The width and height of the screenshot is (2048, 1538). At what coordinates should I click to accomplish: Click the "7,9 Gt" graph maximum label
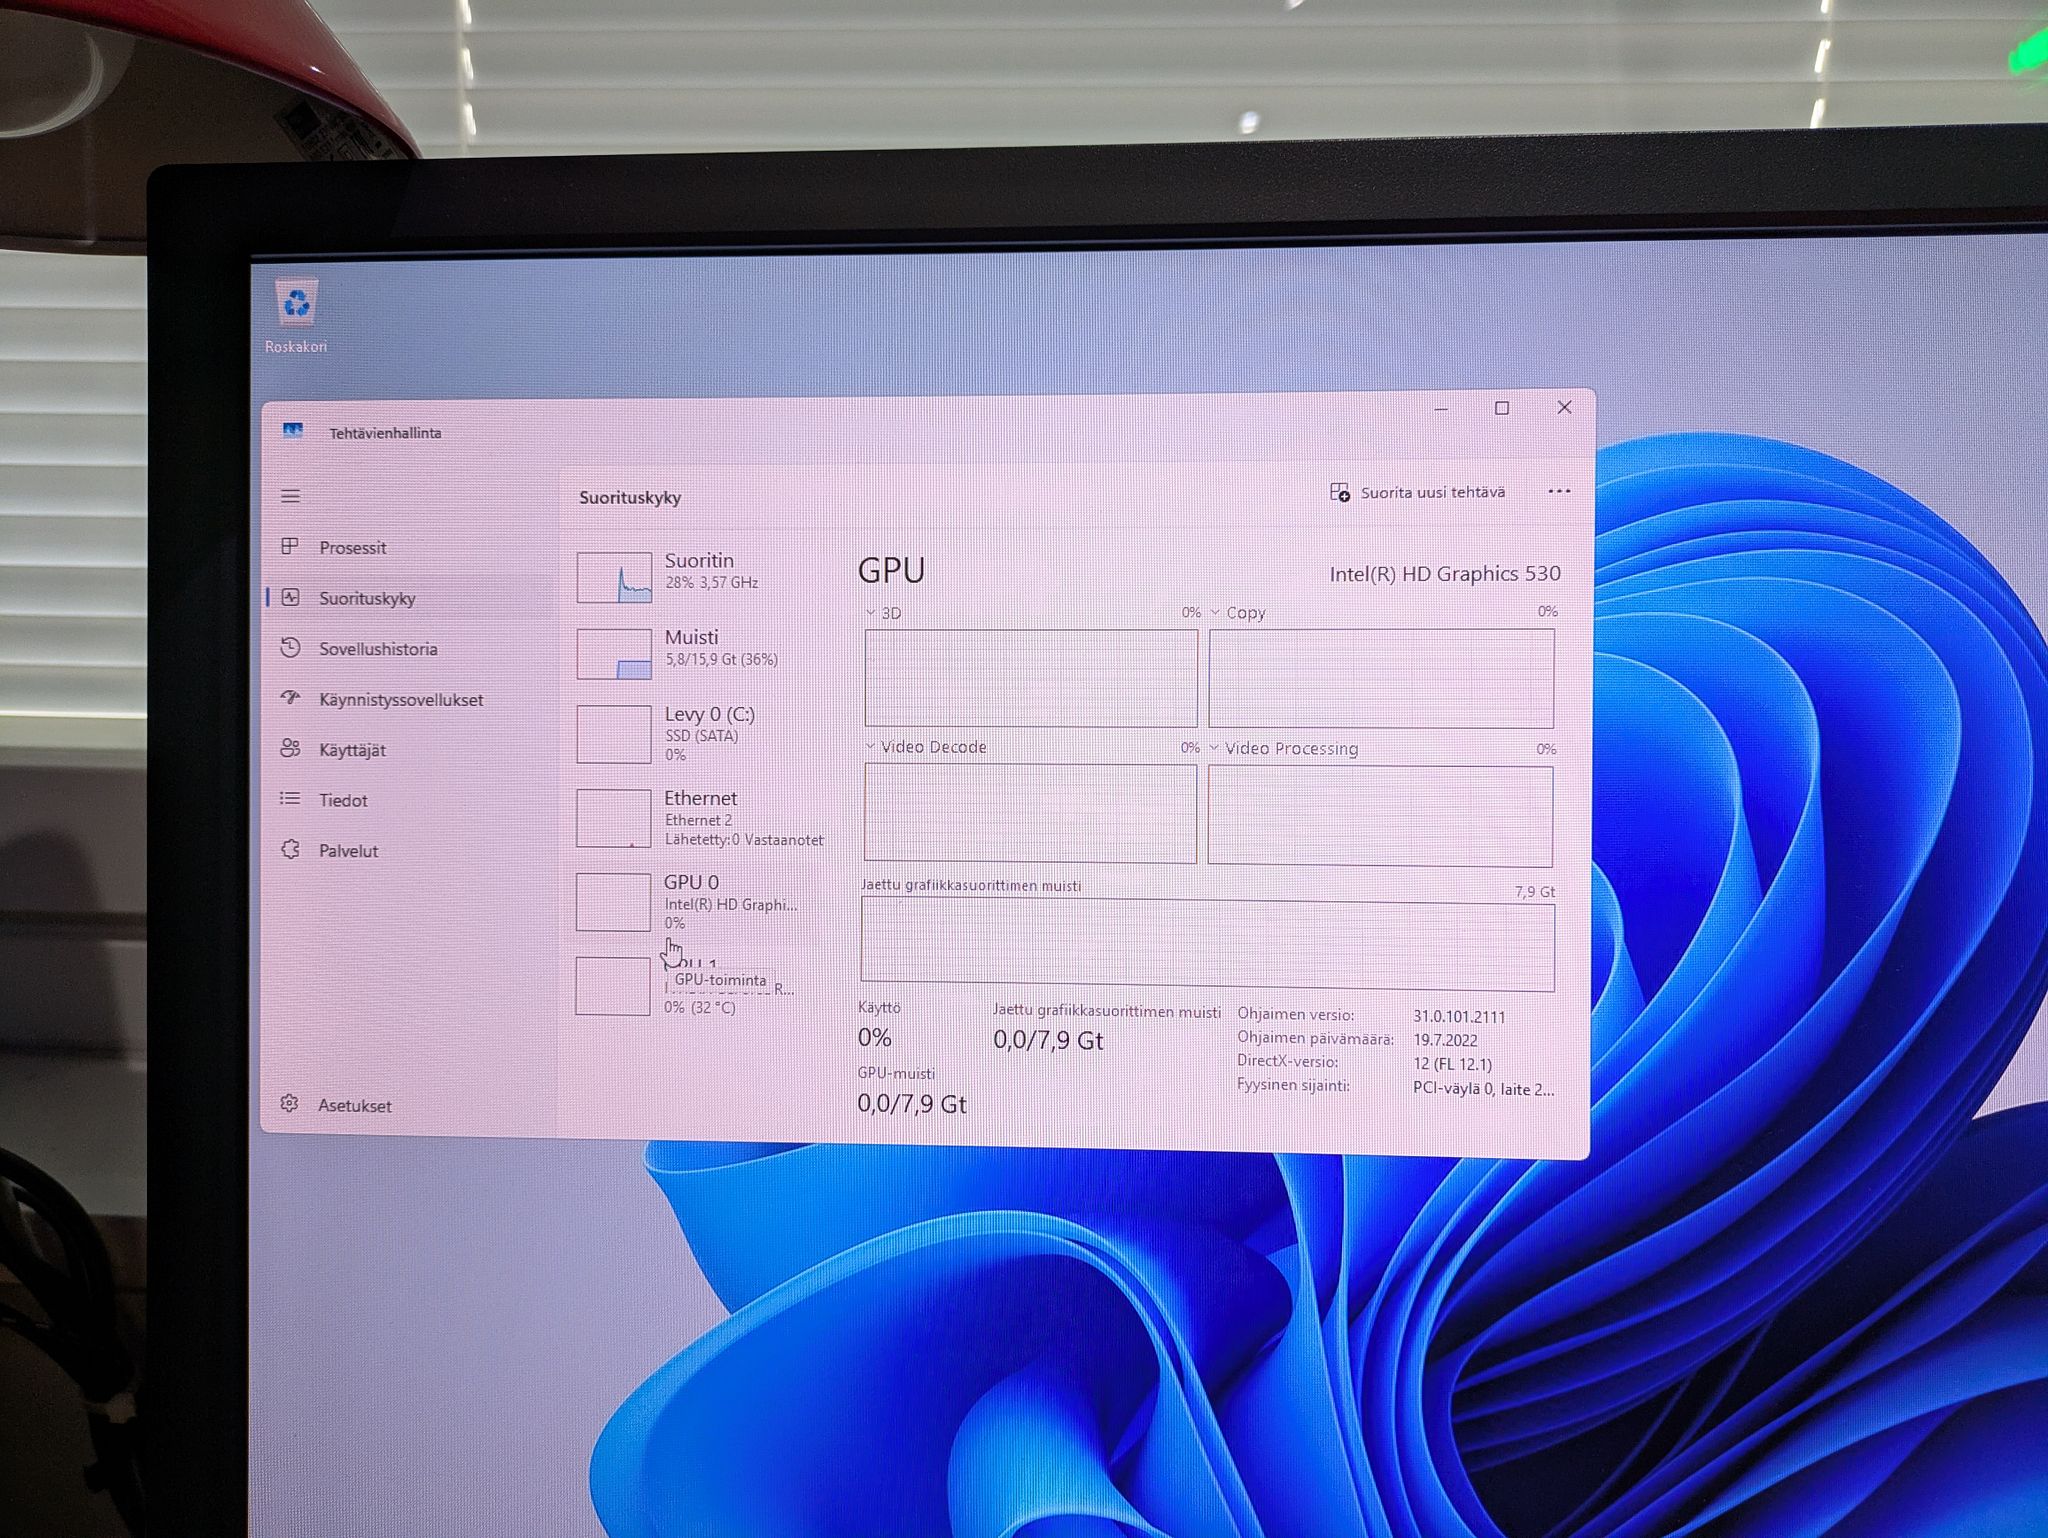click(x=1534, y=891)
